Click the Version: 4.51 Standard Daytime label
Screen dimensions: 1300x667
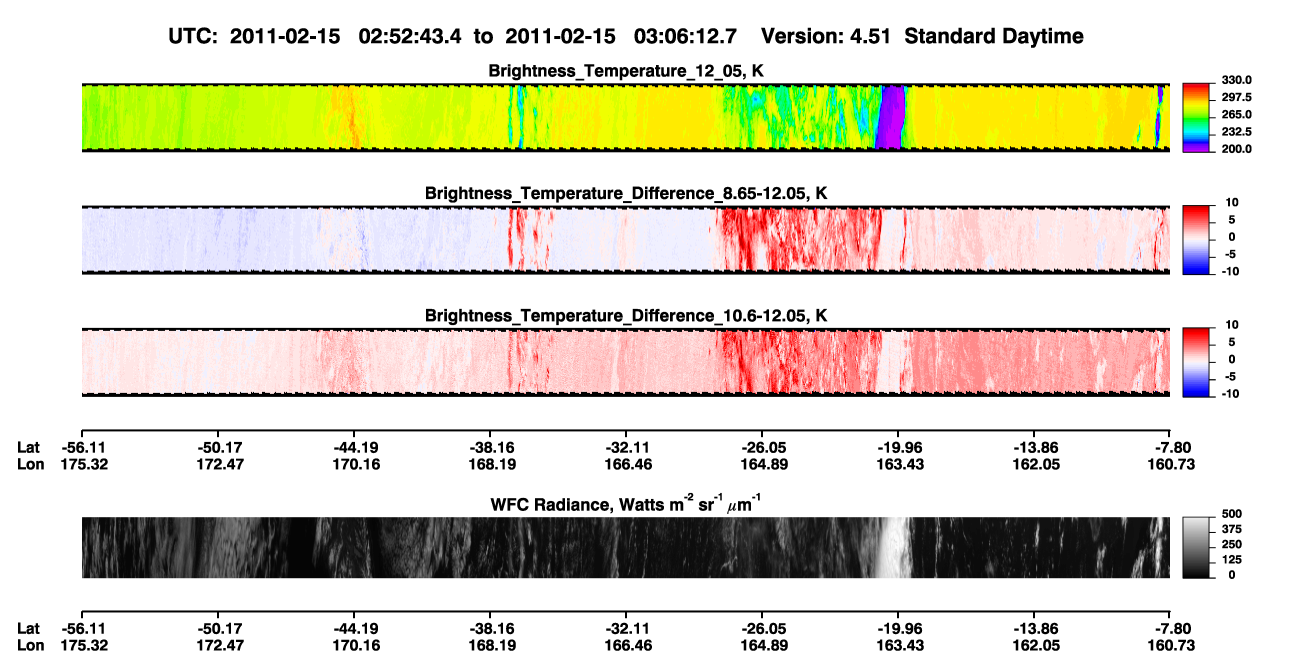tap(922, 36)
